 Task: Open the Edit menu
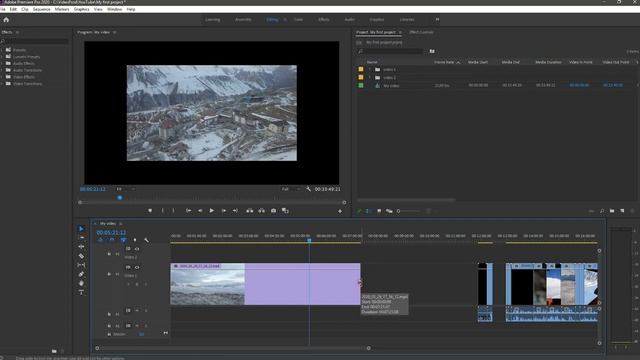point(13,9)
